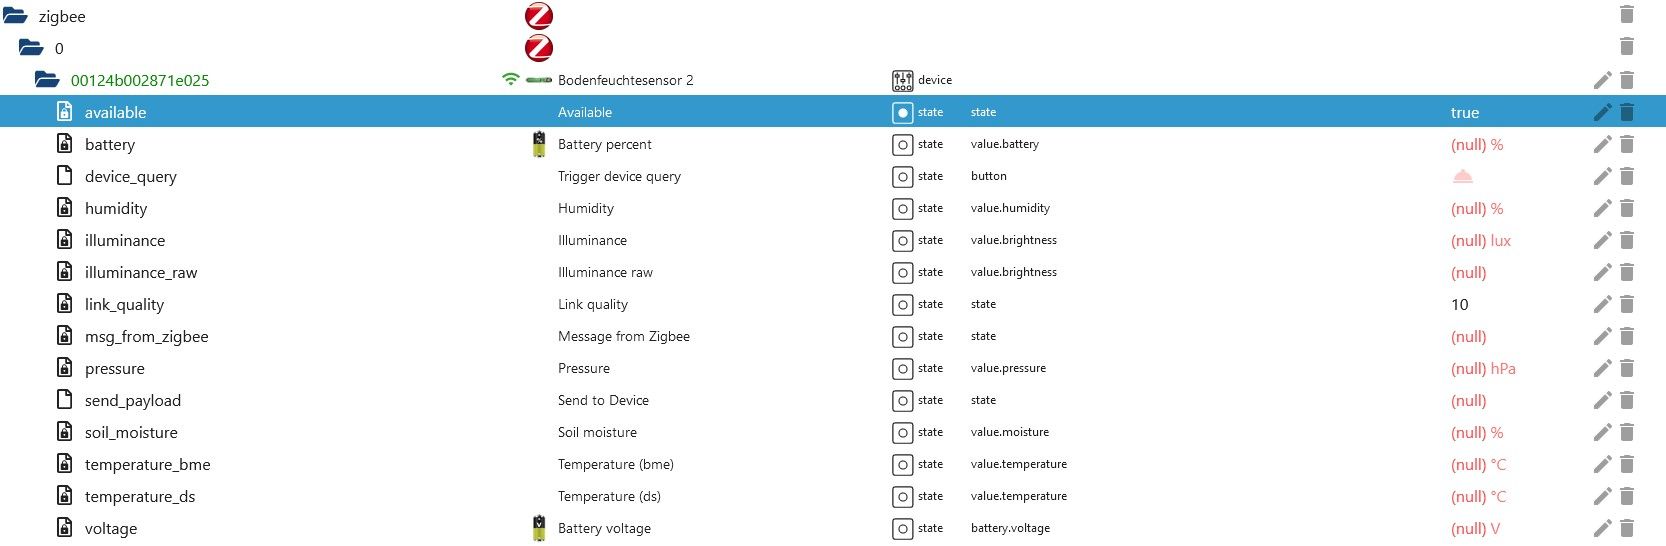Select the temperature_bme state row

tap(147, 464)
